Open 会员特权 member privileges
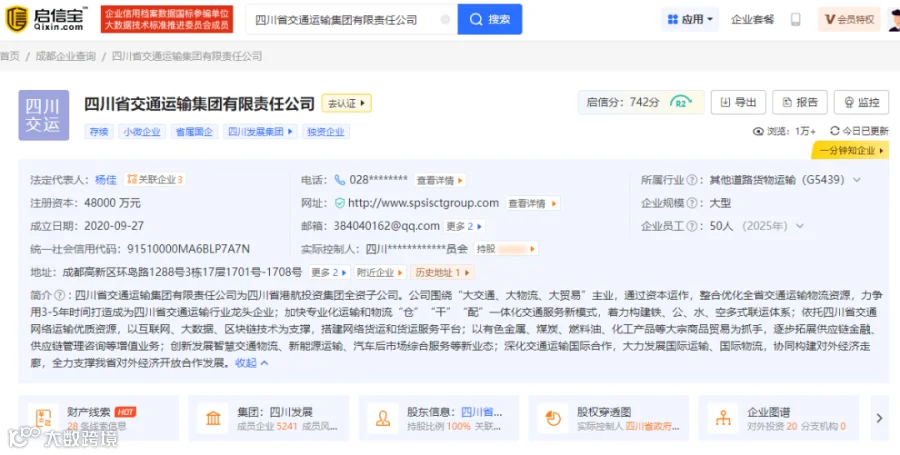This screenshot has width=900, height=455. 849,20
